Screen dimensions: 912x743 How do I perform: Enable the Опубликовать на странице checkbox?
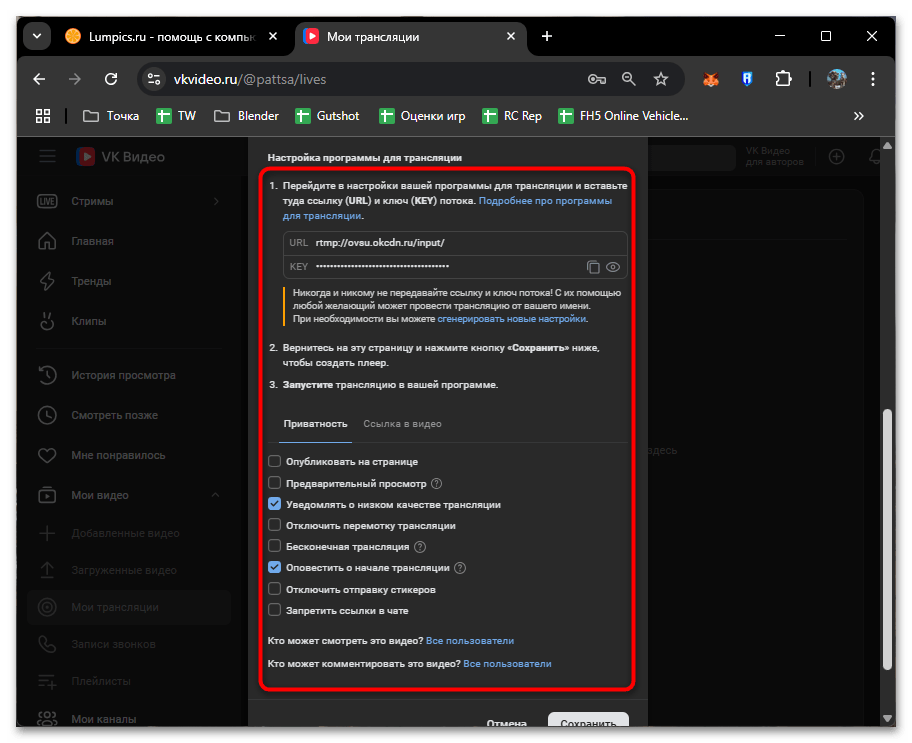[x=275, y=462]
